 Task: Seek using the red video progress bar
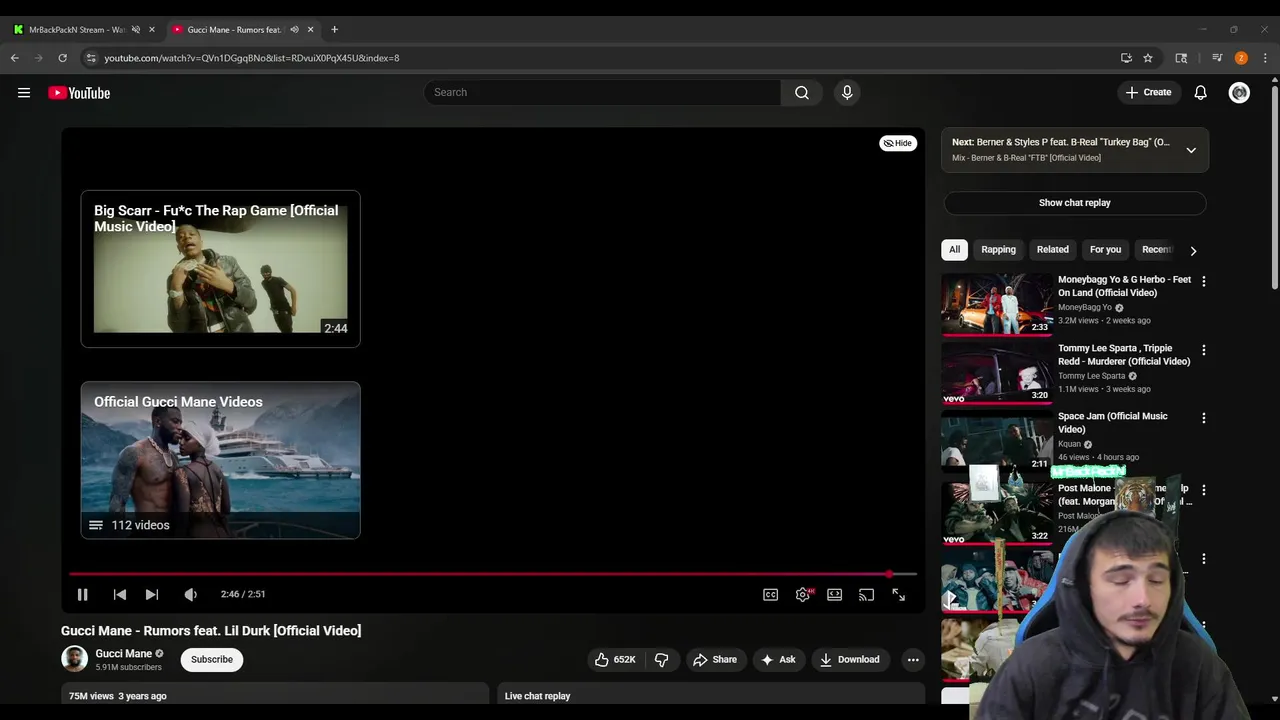[492, 574]
